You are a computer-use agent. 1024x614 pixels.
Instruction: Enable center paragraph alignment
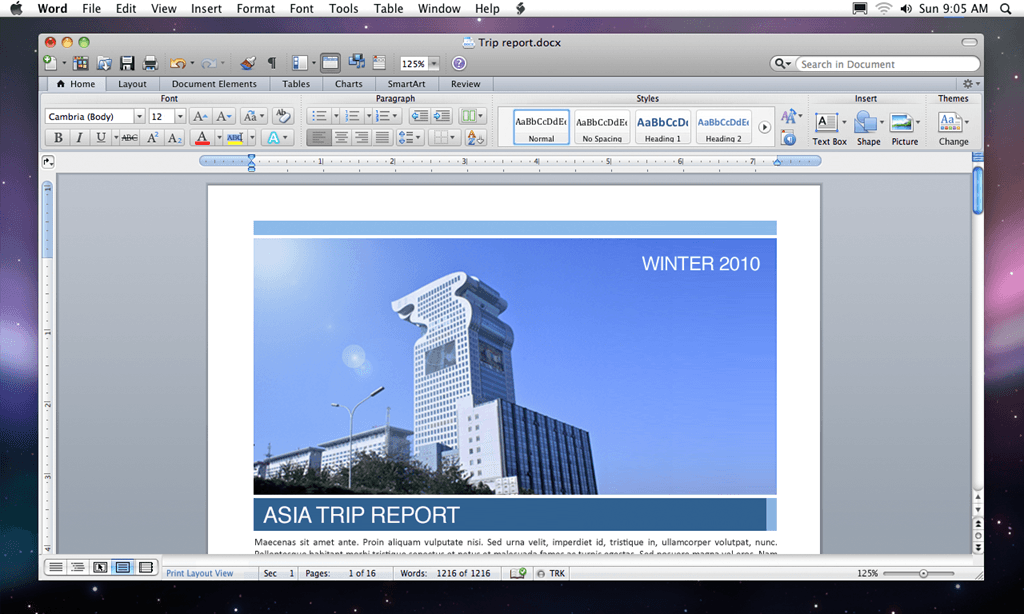tap(340, 137)
